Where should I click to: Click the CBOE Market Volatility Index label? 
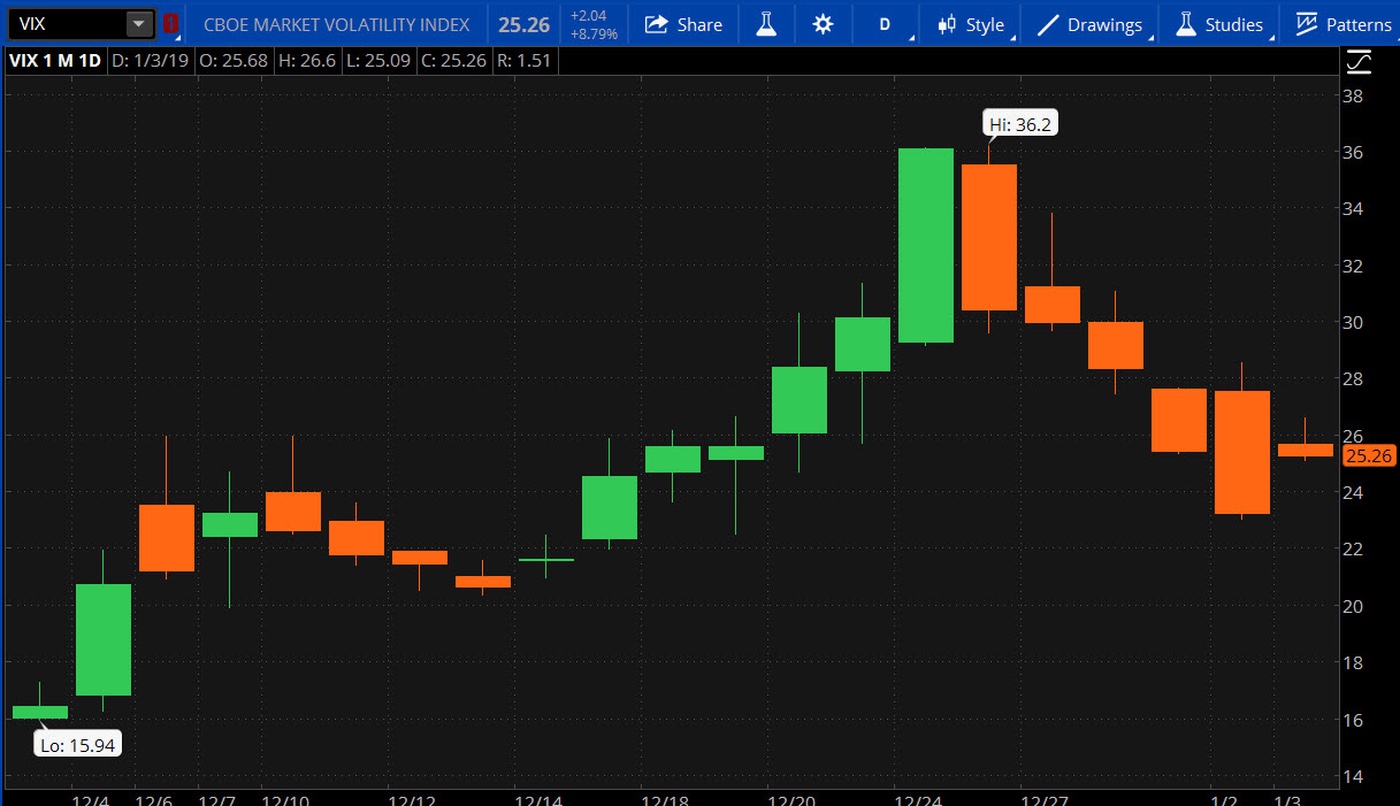click(x=339, y=25)
